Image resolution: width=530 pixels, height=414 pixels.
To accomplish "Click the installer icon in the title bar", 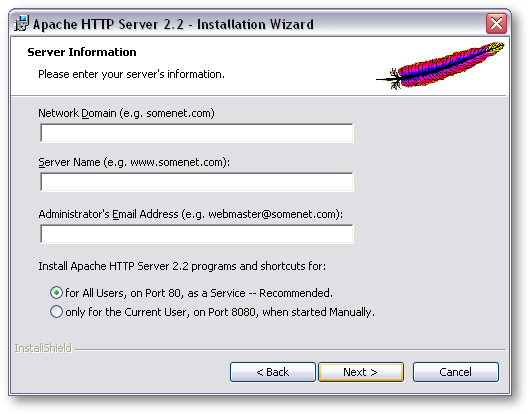I will click(21, 24).
